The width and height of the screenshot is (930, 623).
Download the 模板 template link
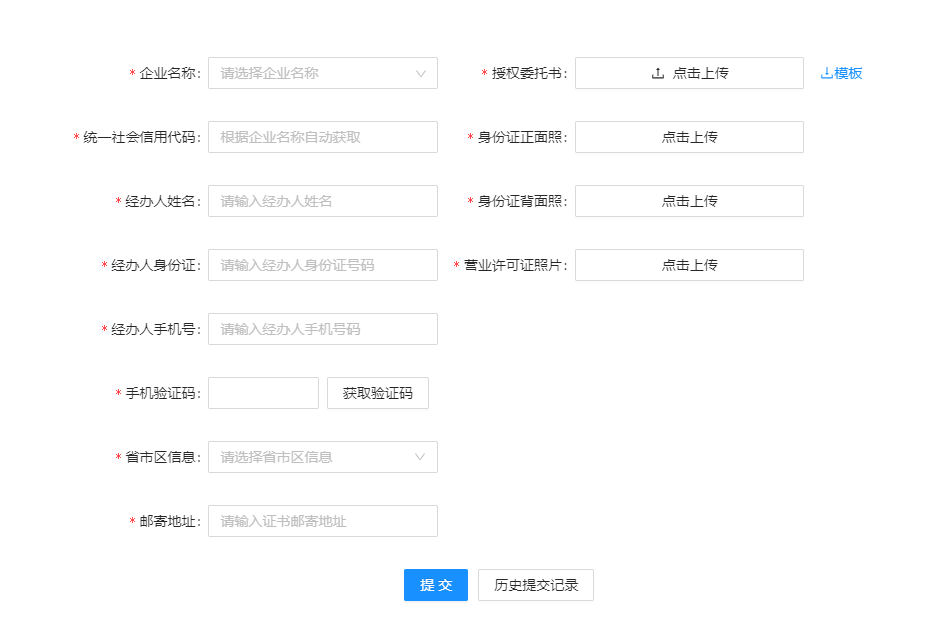point(847,73)
